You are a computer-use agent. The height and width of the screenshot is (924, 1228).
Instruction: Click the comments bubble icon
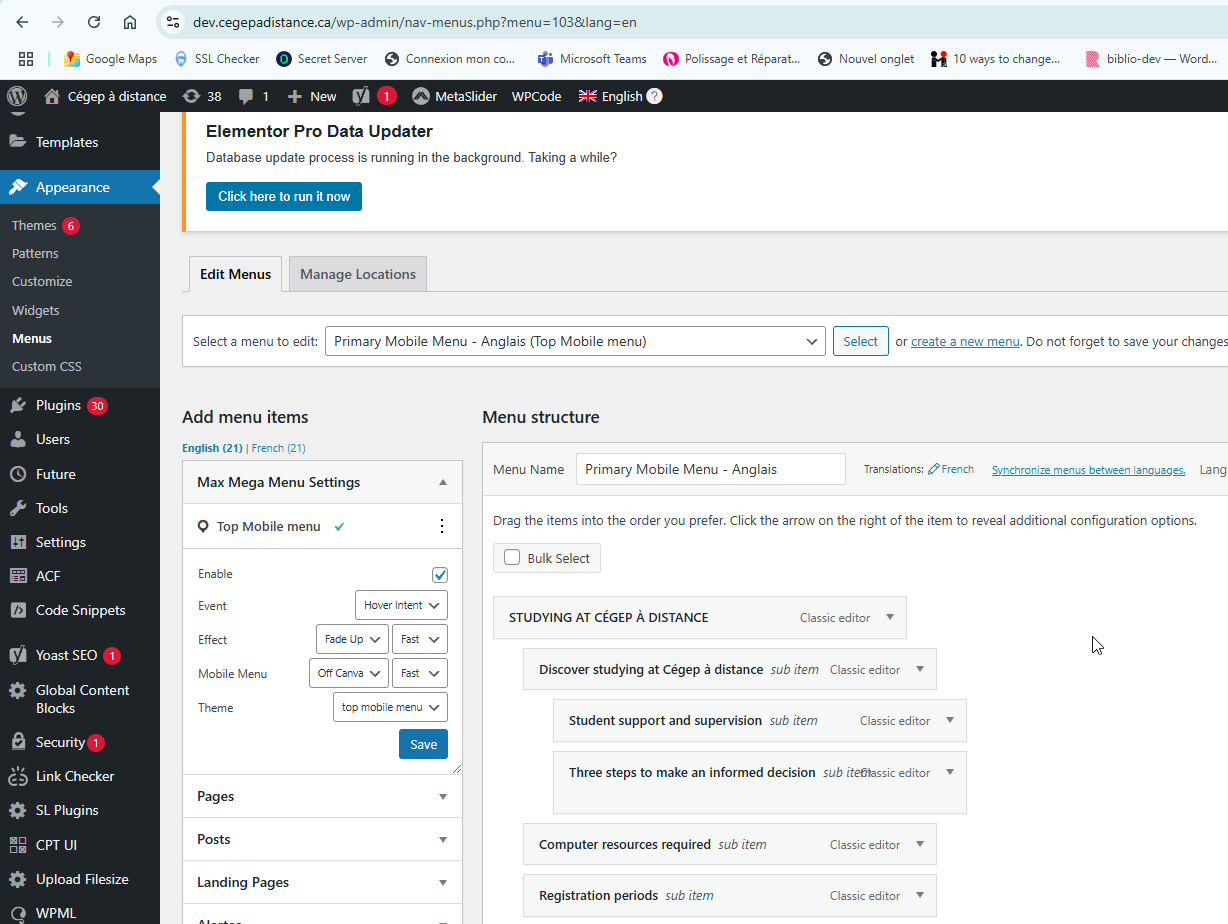pos(246,96)
